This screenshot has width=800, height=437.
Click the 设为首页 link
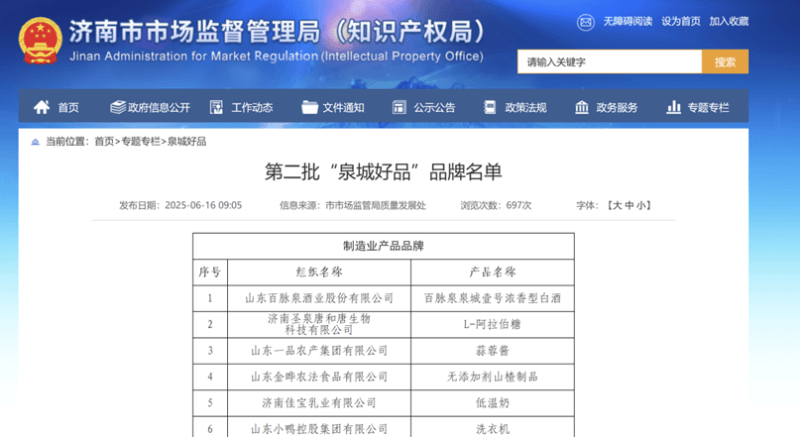click(x=680, y=21)
